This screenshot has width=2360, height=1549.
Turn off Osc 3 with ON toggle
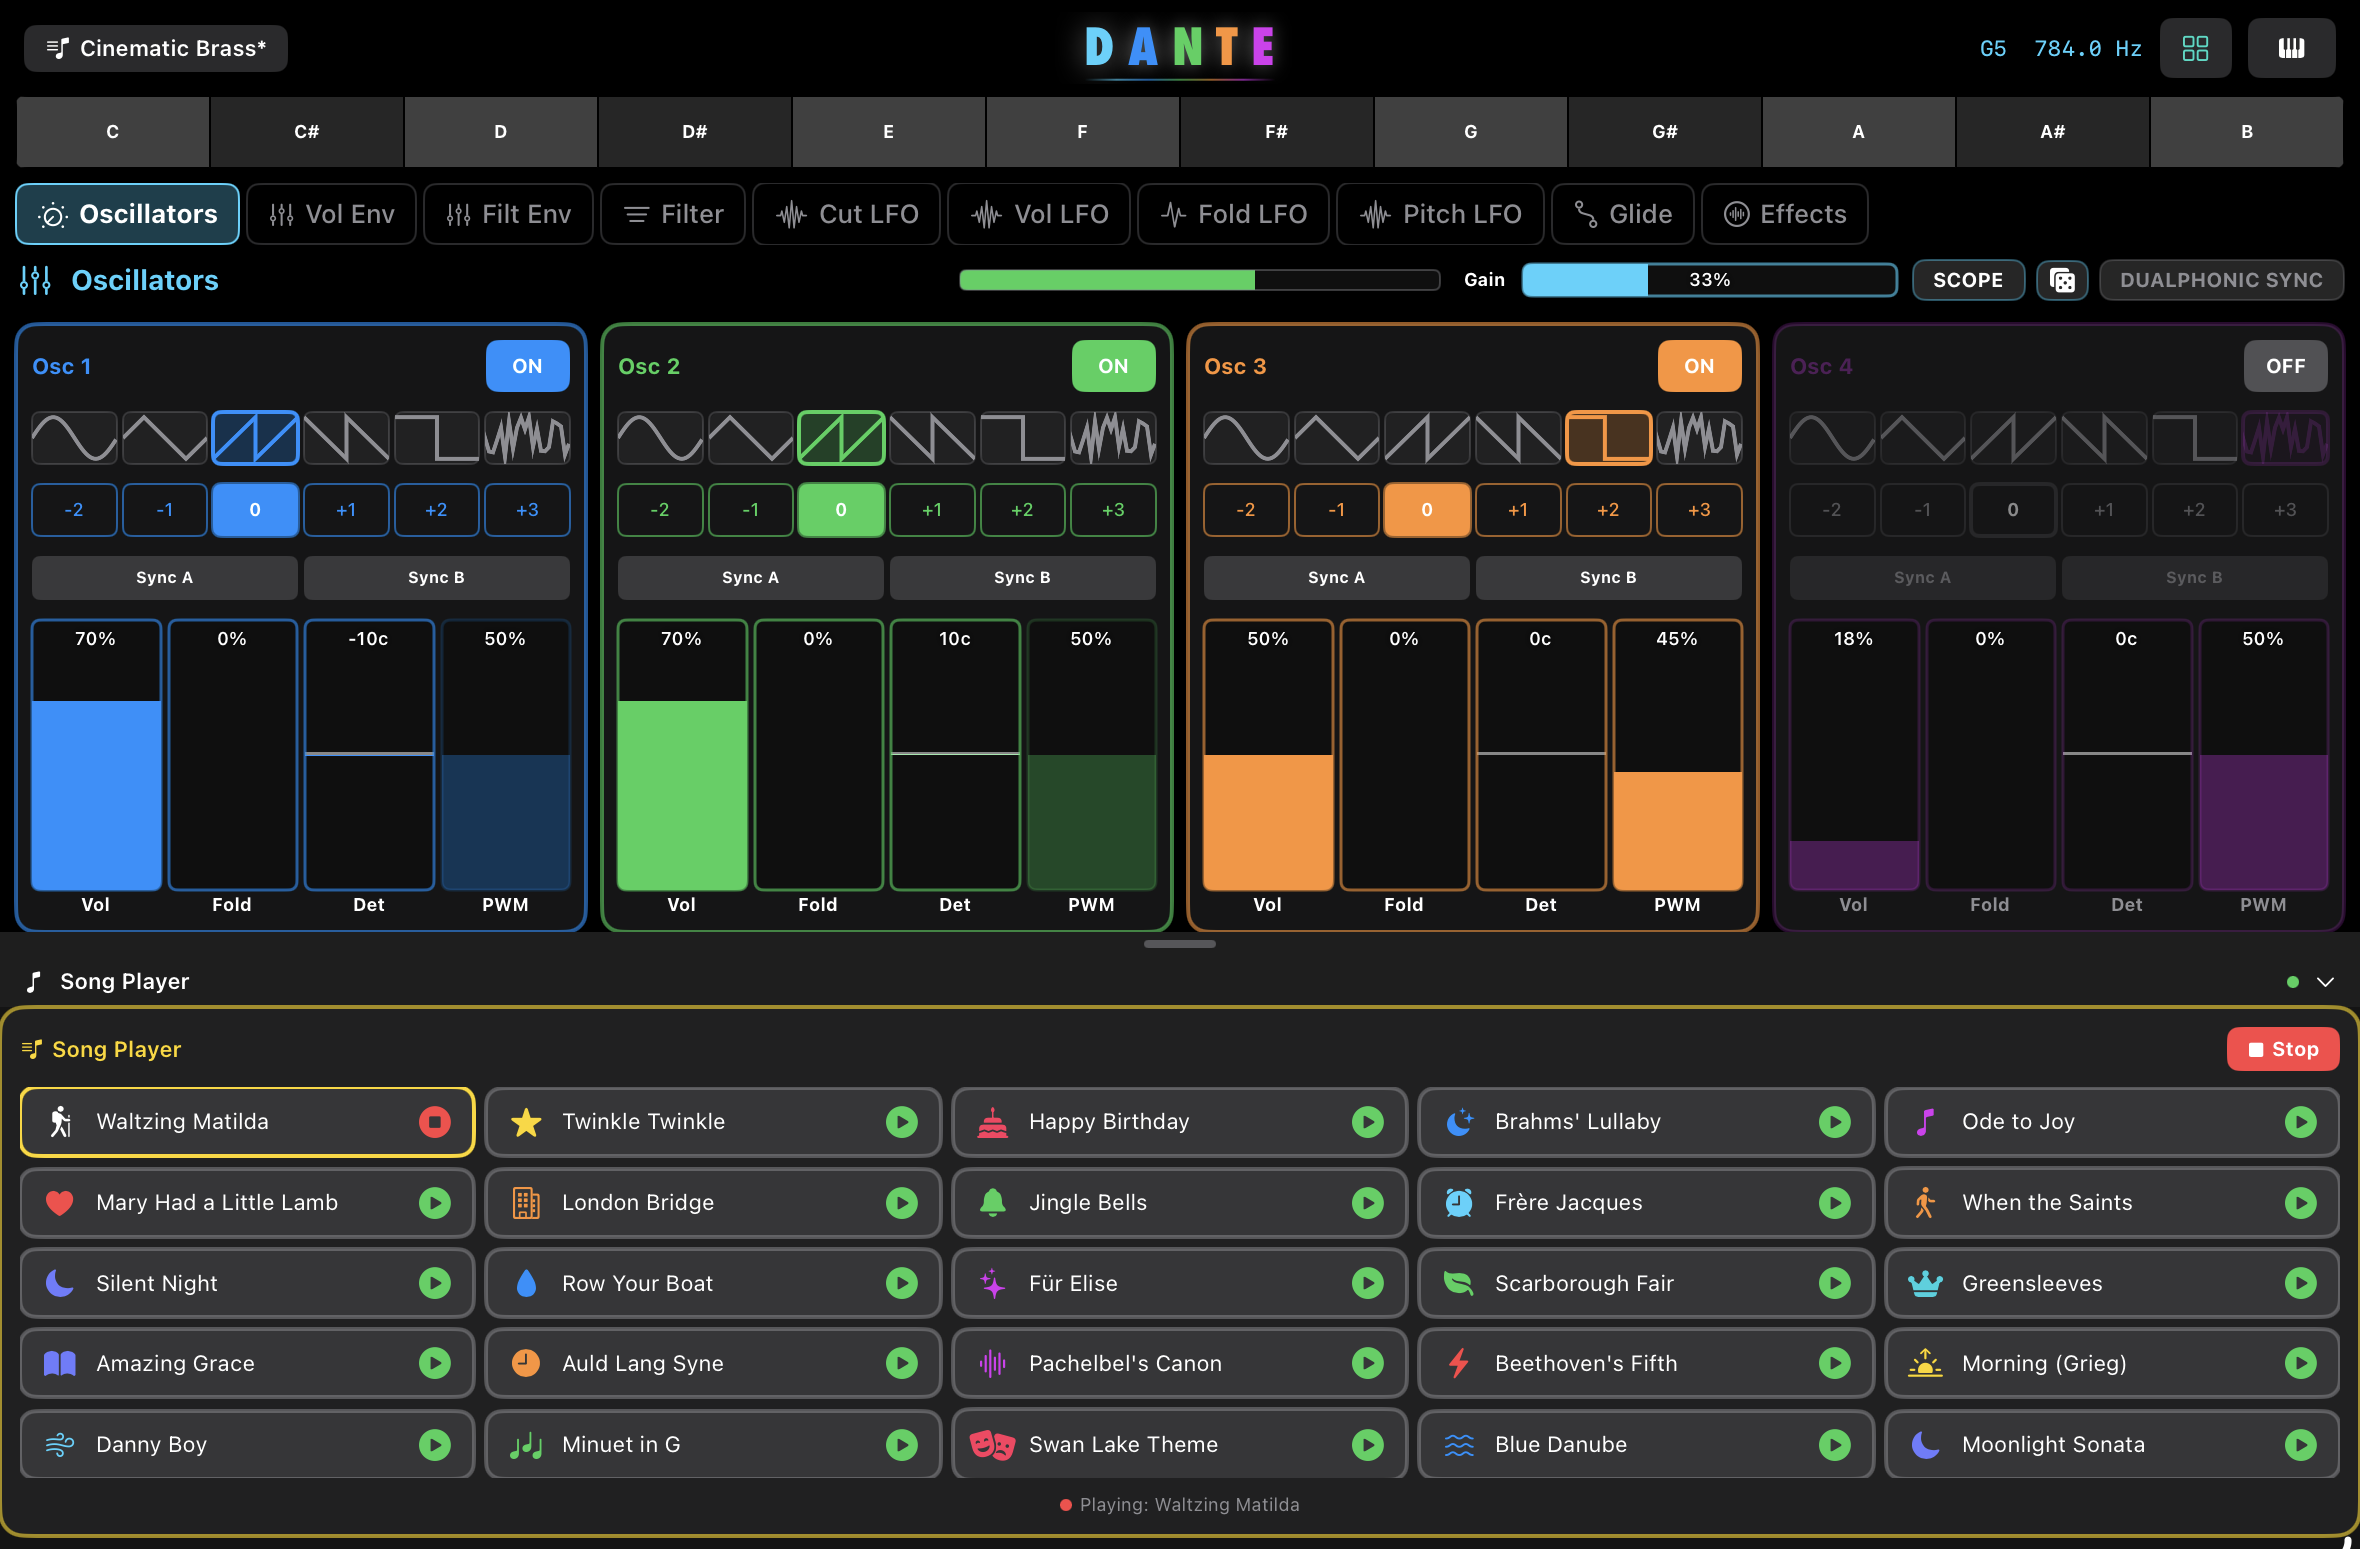pyautogui.click(x=1699, y=366)
